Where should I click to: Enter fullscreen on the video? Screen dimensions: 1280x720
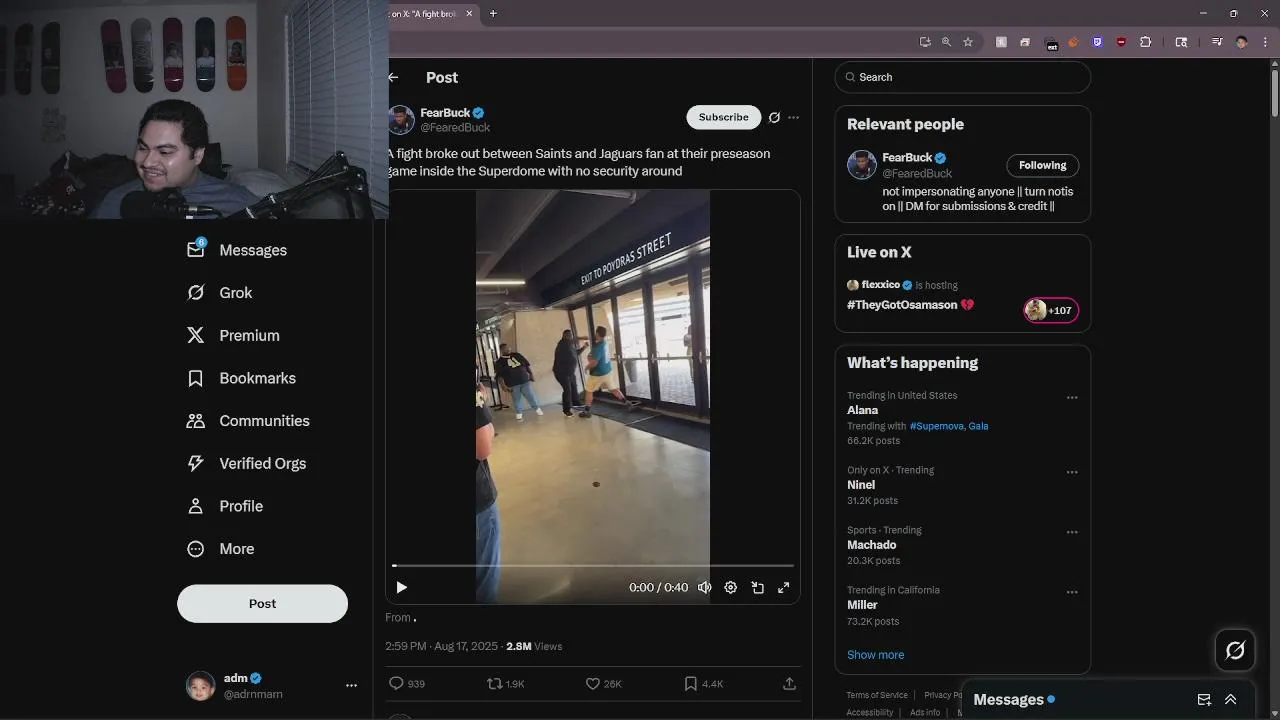point(784,588)
